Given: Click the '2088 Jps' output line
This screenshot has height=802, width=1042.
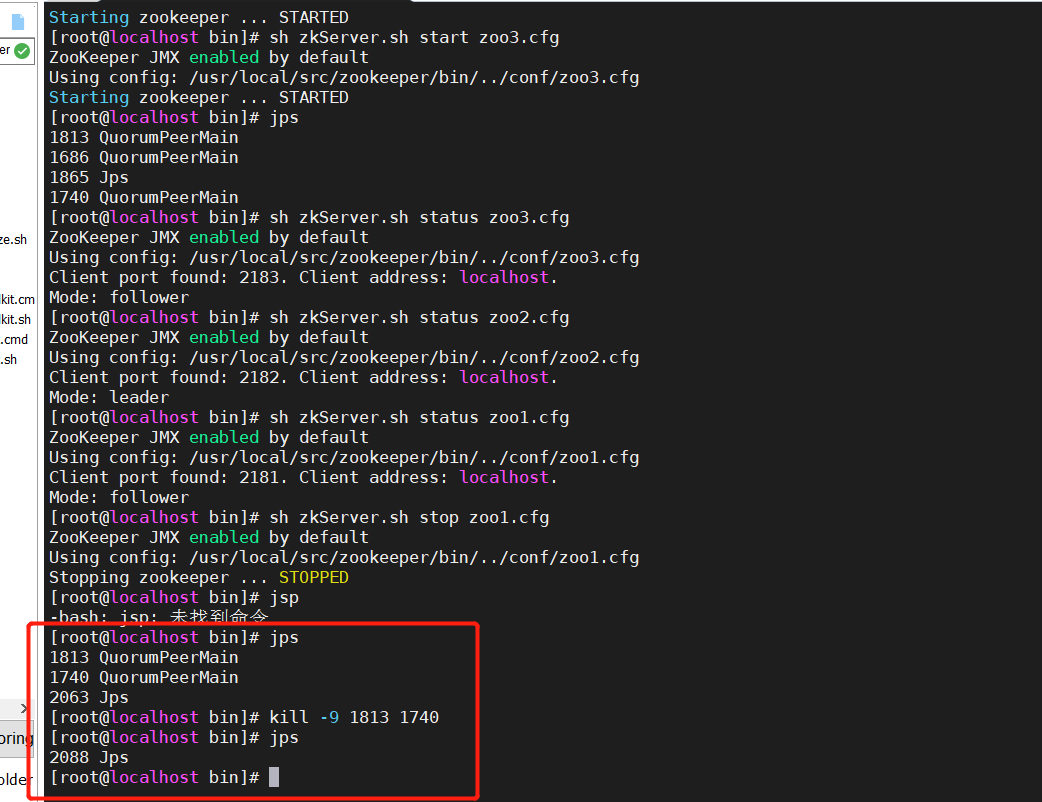Looking at the screenshot, I should [x=89, y=757].
